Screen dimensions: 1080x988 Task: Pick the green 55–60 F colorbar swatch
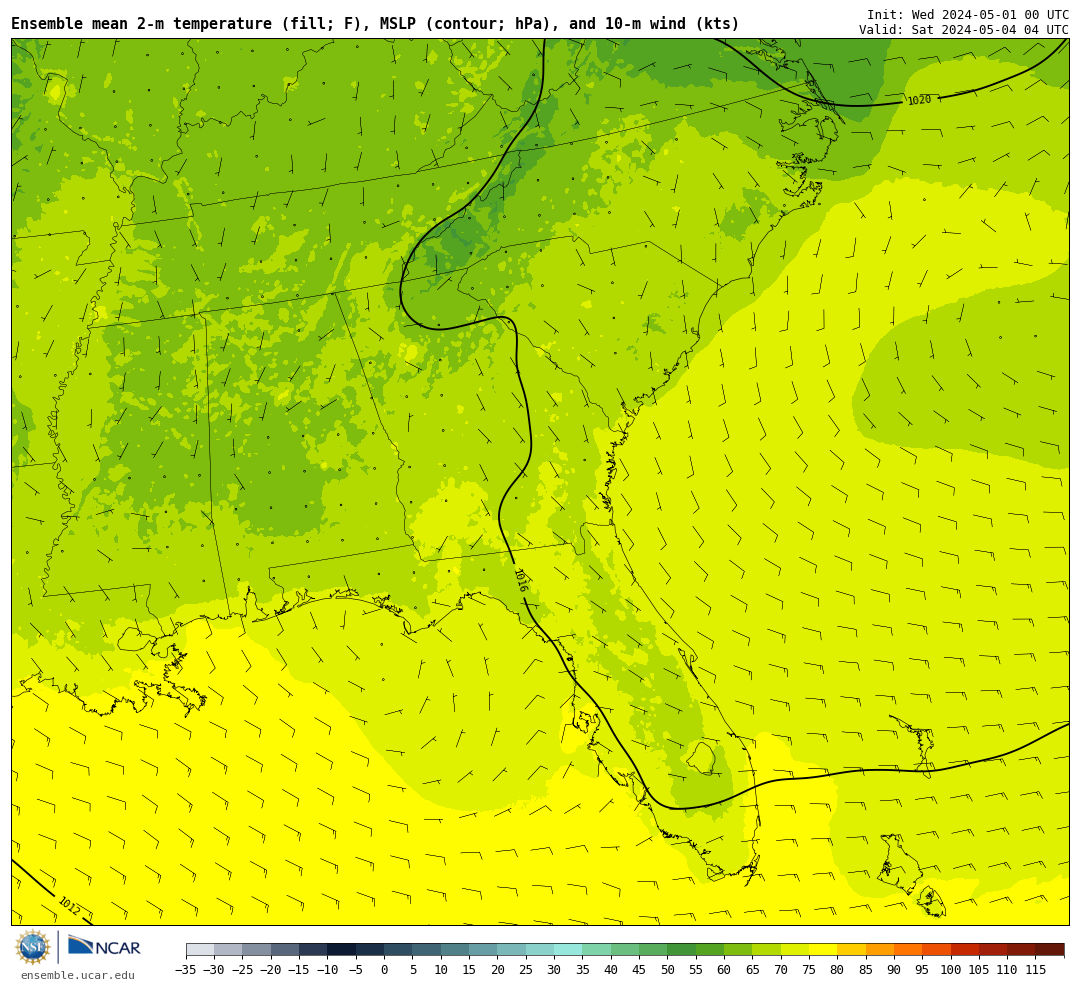709,950
